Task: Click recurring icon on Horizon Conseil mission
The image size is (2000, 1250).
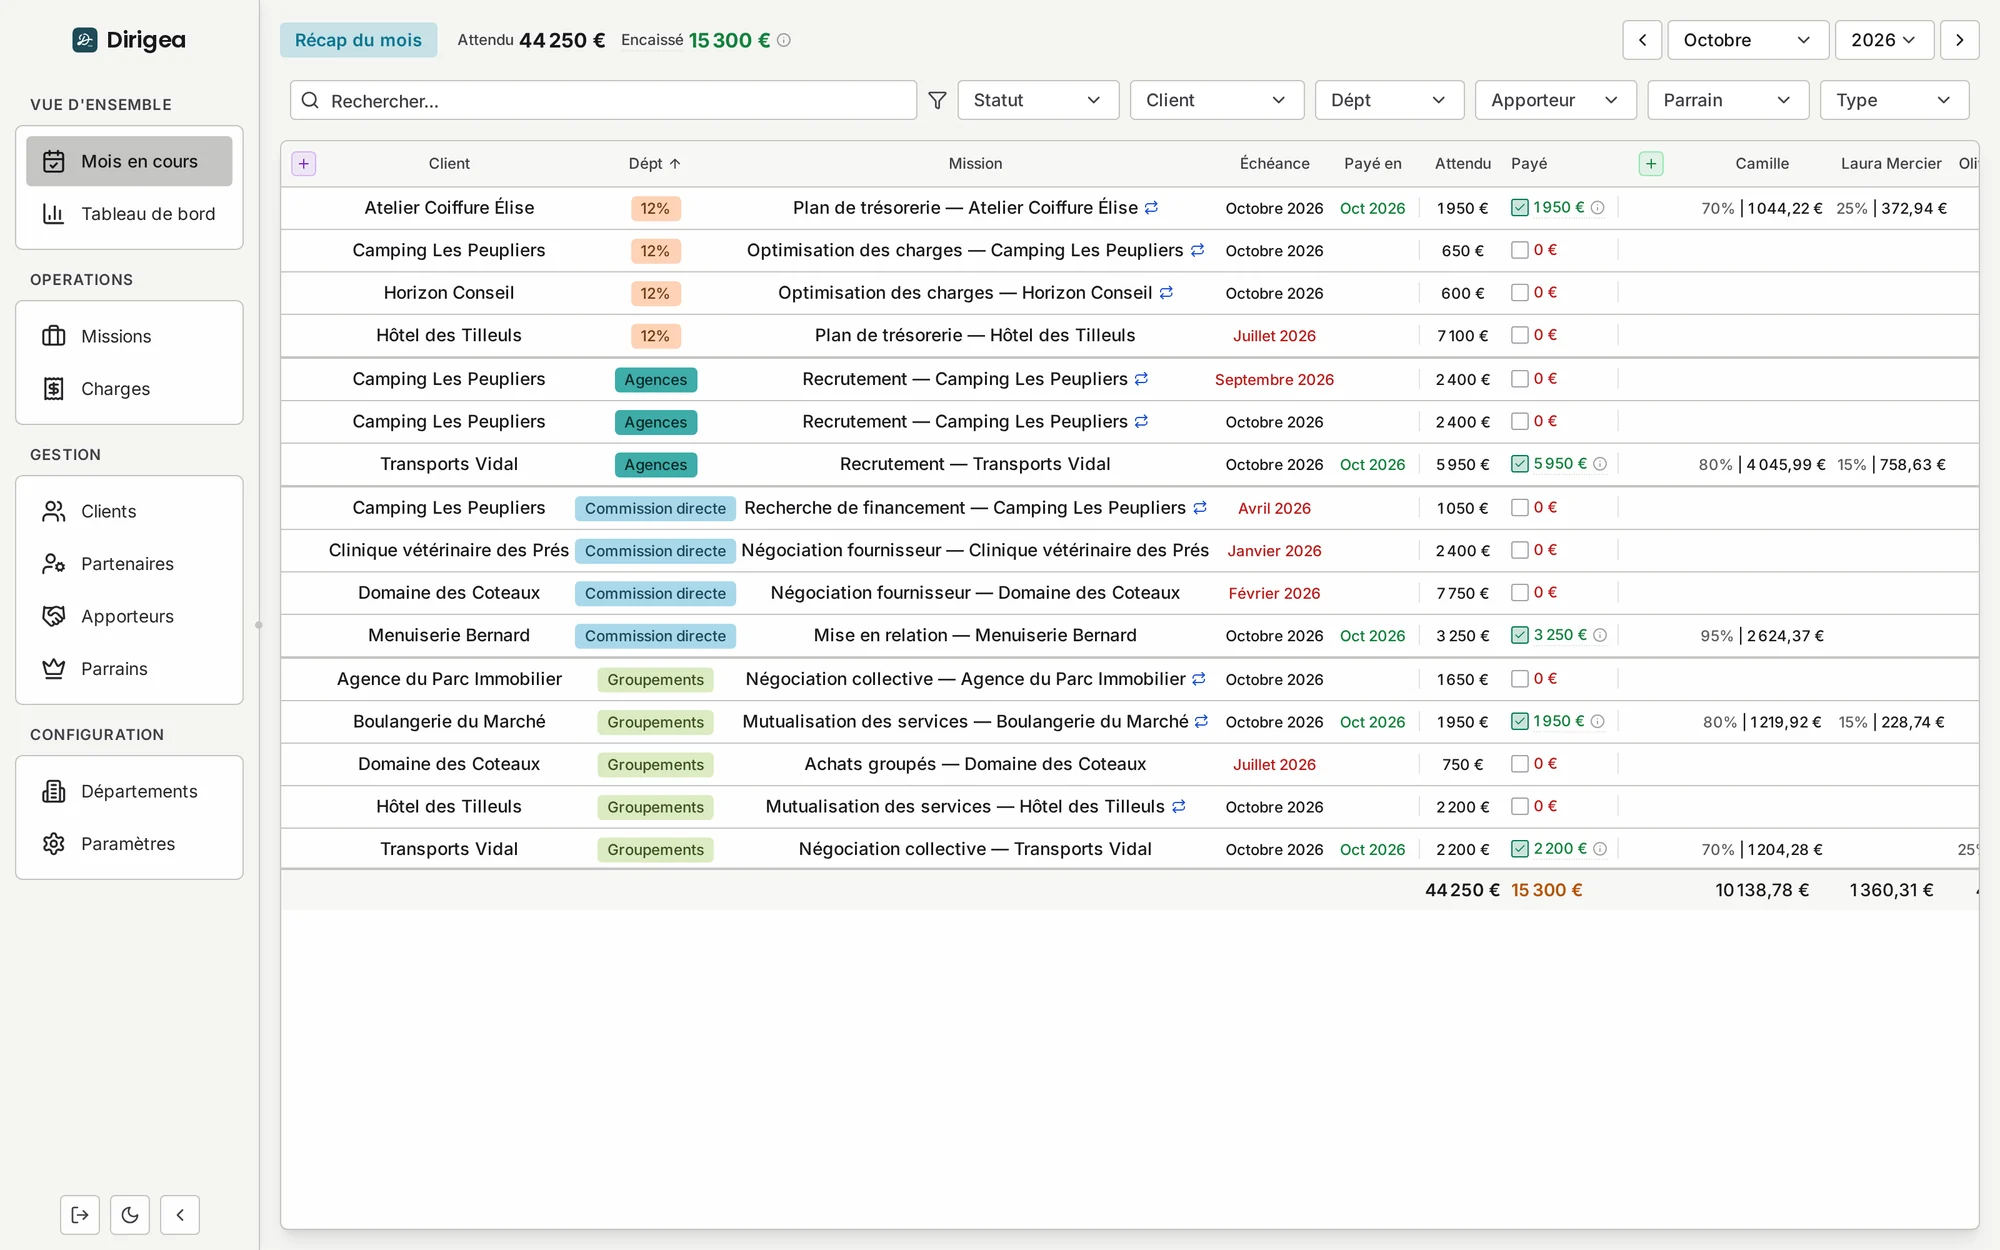Action: pos(1166,292)
